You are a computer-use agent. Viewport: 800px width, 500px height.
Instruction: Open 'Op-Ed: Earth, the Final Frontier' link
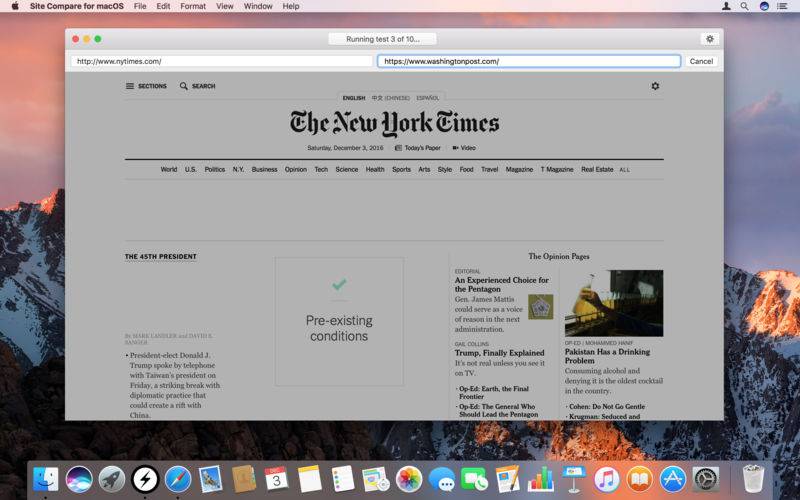pos(493,392)
